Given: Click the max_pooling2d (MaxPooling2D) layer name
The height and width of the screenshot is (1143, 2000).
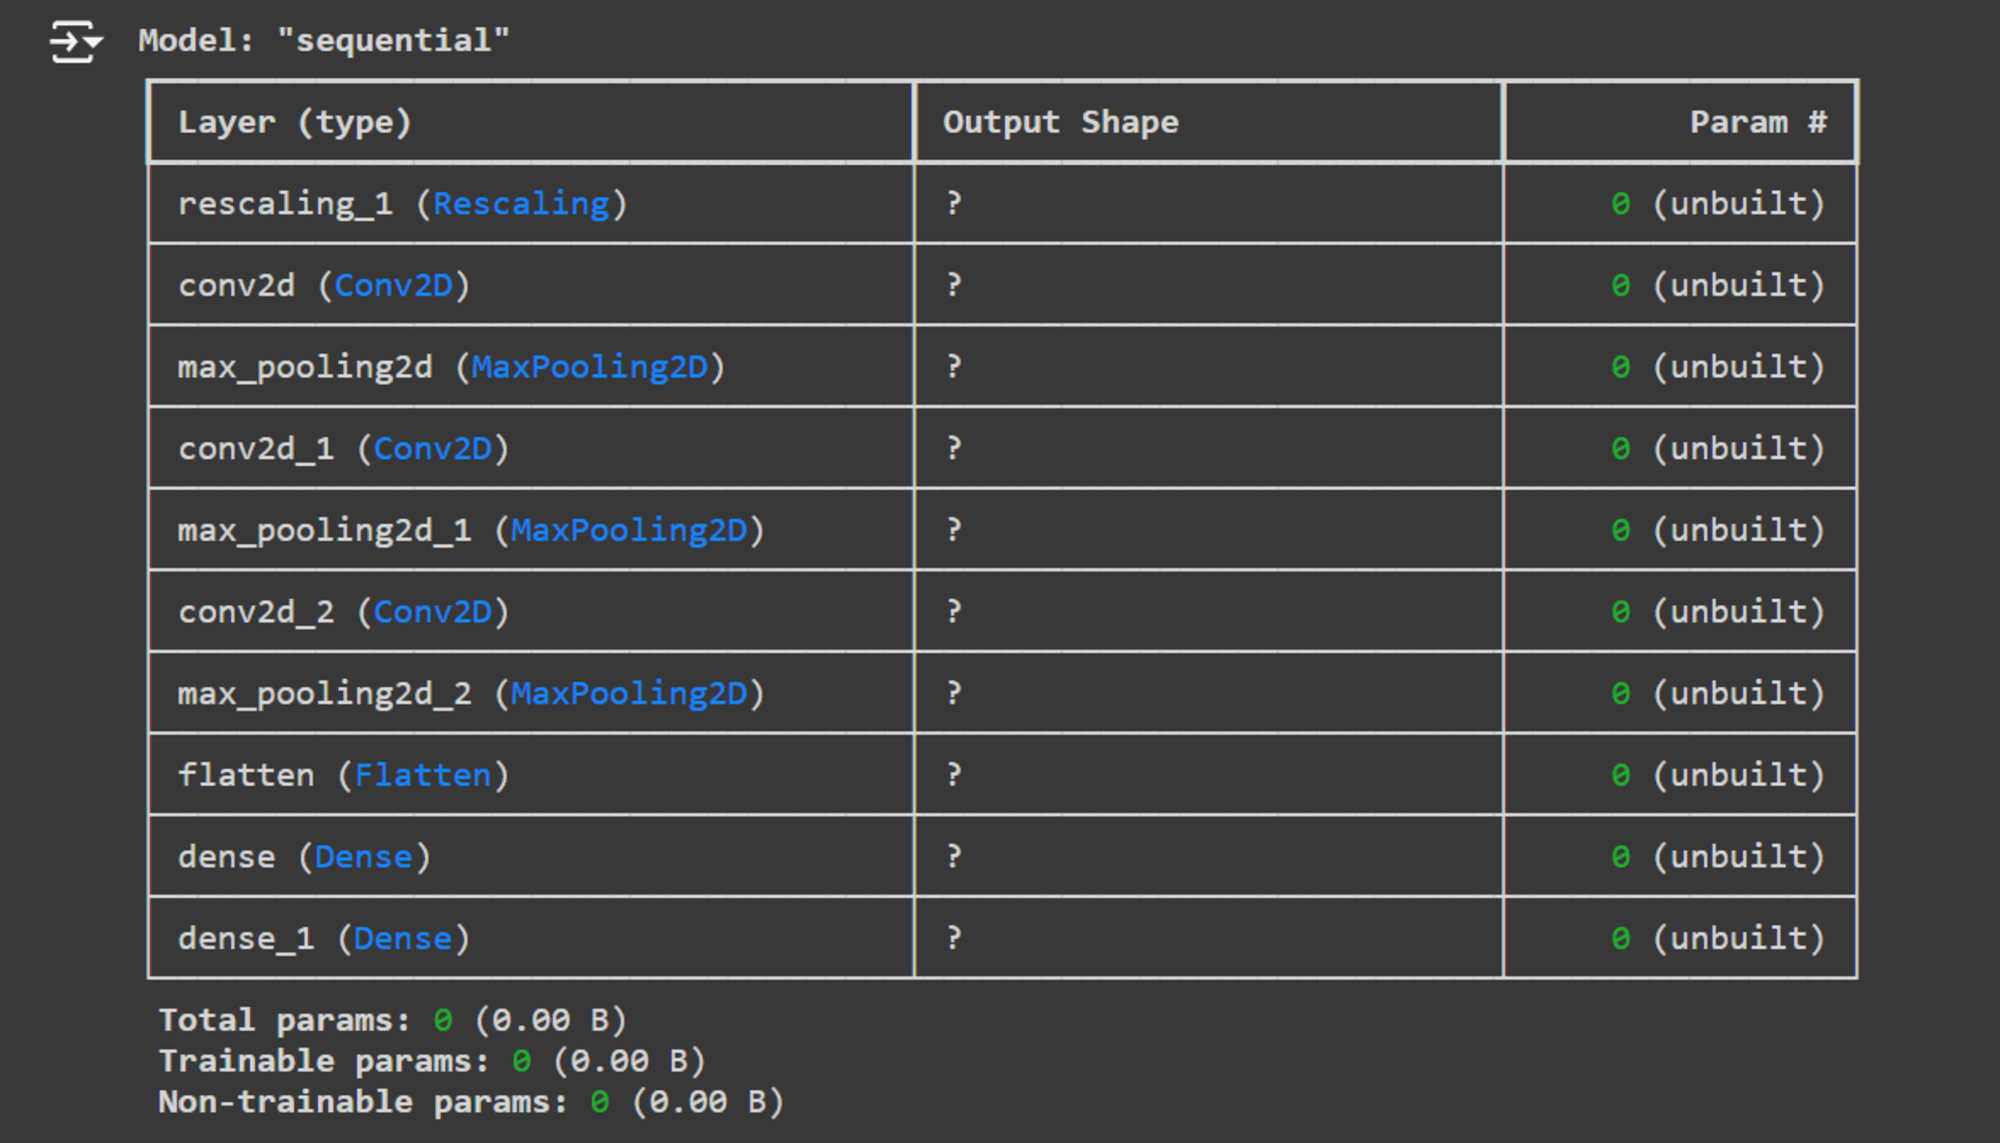Looking at the screenshot, I should coord(451,368).
